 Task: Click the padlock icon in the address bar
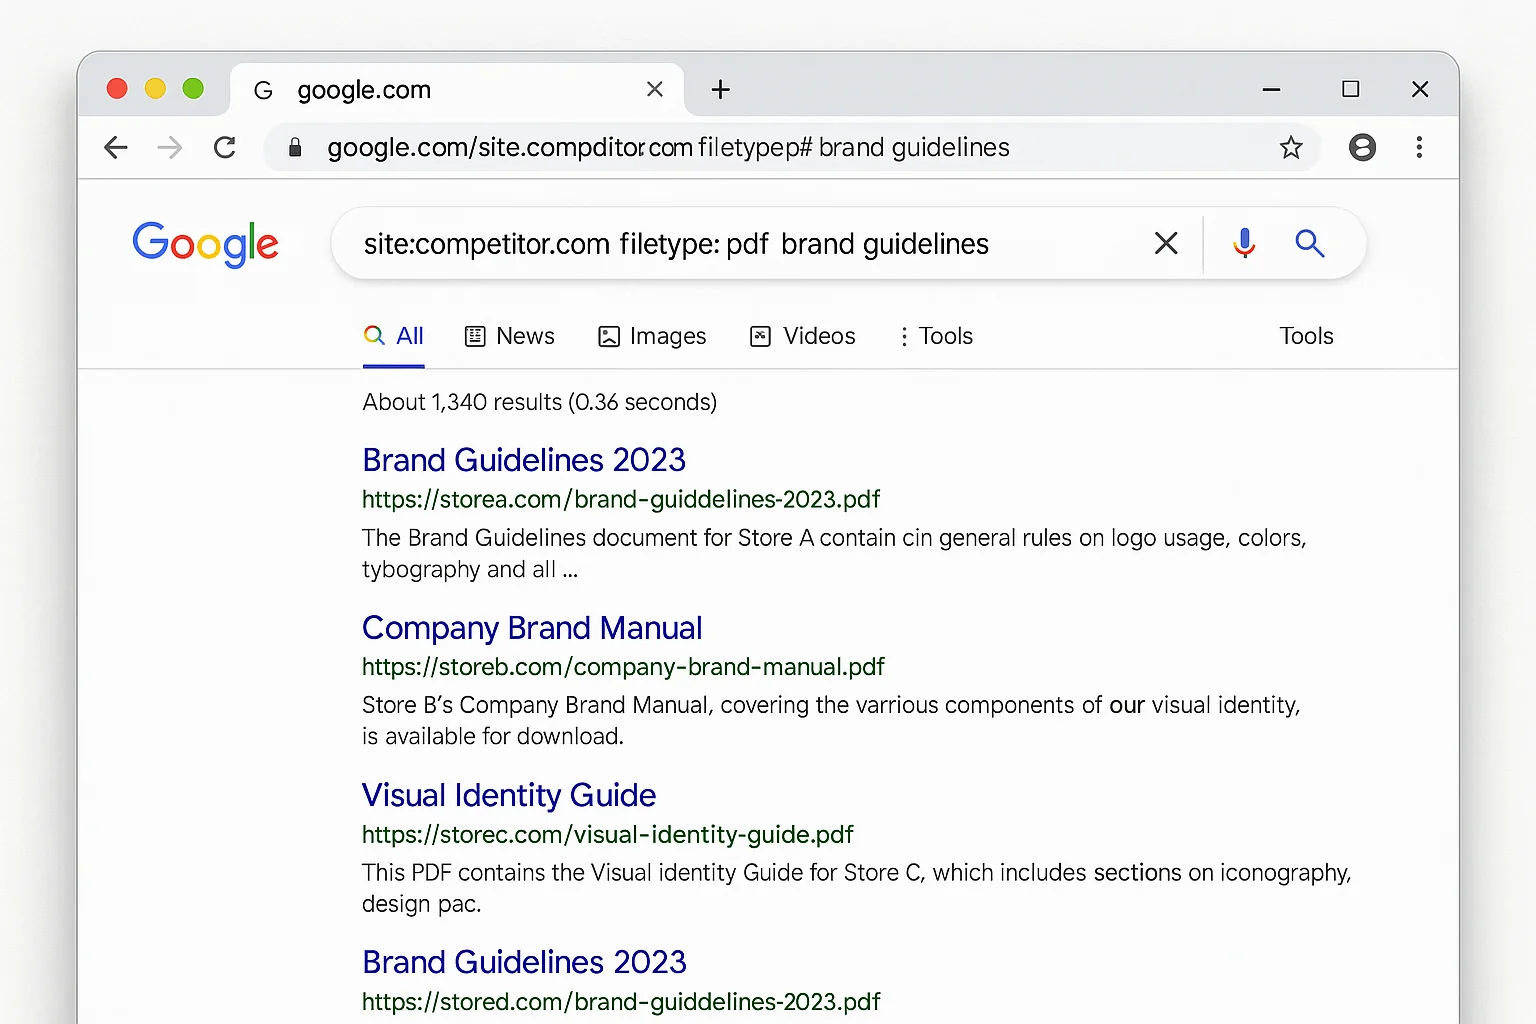pyautogui.click(x=294, y=147)
